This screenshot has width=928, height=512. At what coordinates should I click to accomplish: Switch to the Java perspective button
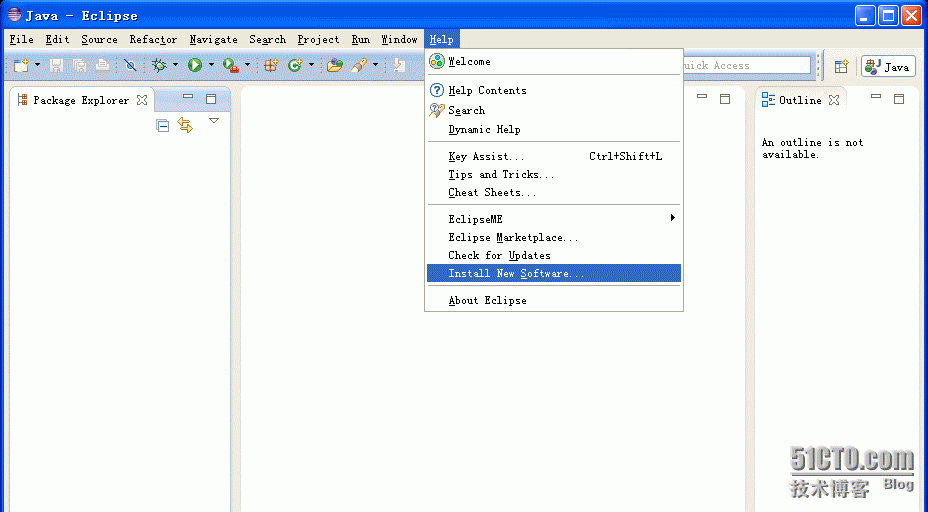tap(888, 66)
